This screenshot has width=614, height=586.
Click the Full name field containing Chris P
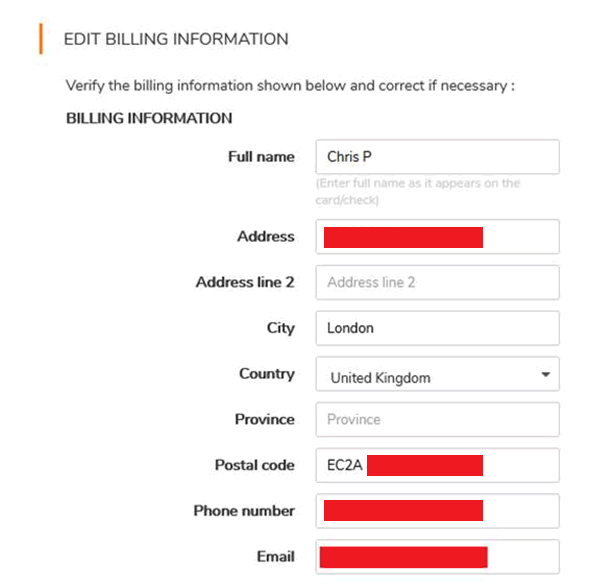(x=437, y=157)
